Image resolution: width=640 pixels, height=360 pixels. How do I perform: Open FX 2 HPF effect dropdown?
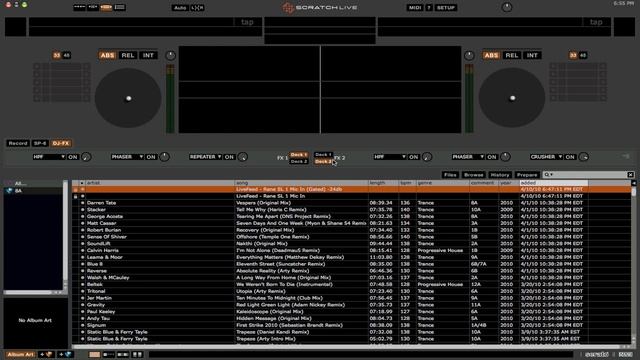coord(390,157)
